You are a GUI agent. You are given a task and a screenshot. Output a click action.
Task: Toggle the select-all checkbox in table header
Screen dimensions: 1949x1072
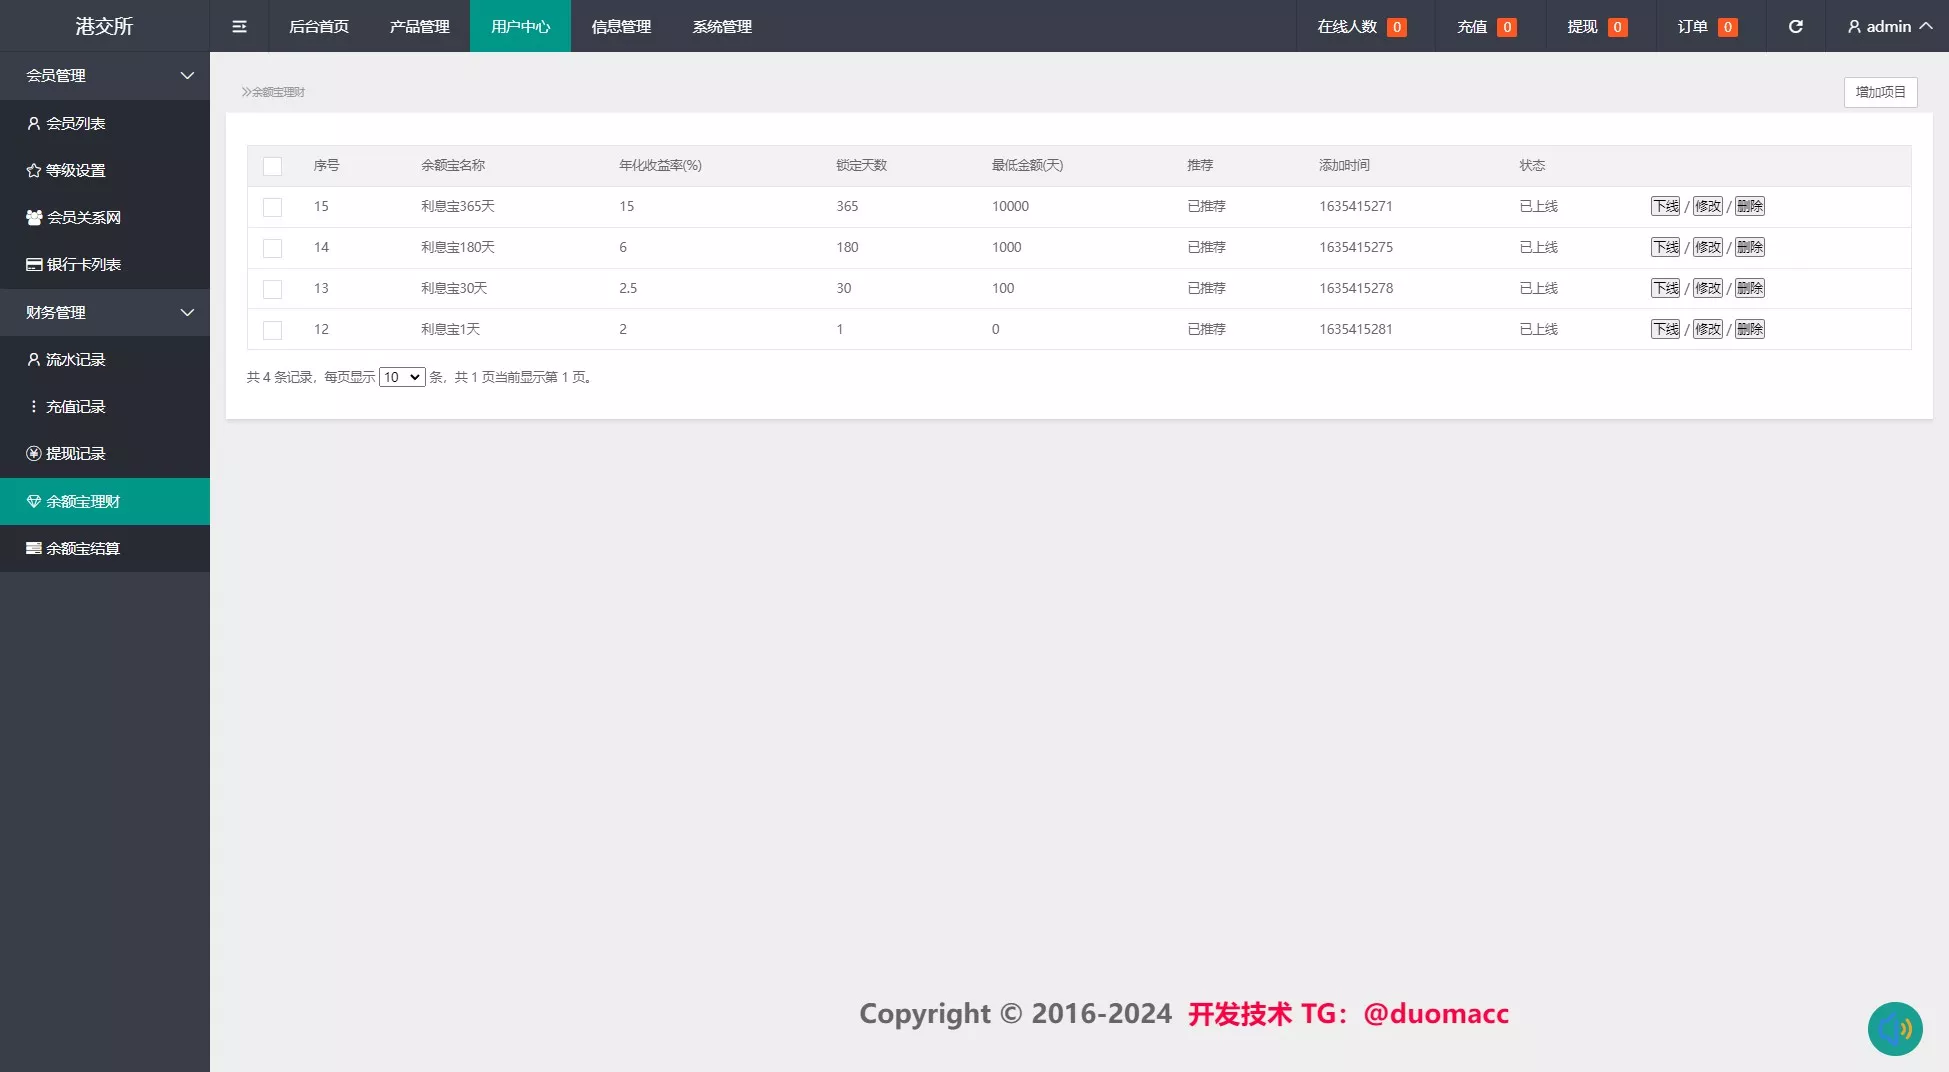(x=272, y=166)
